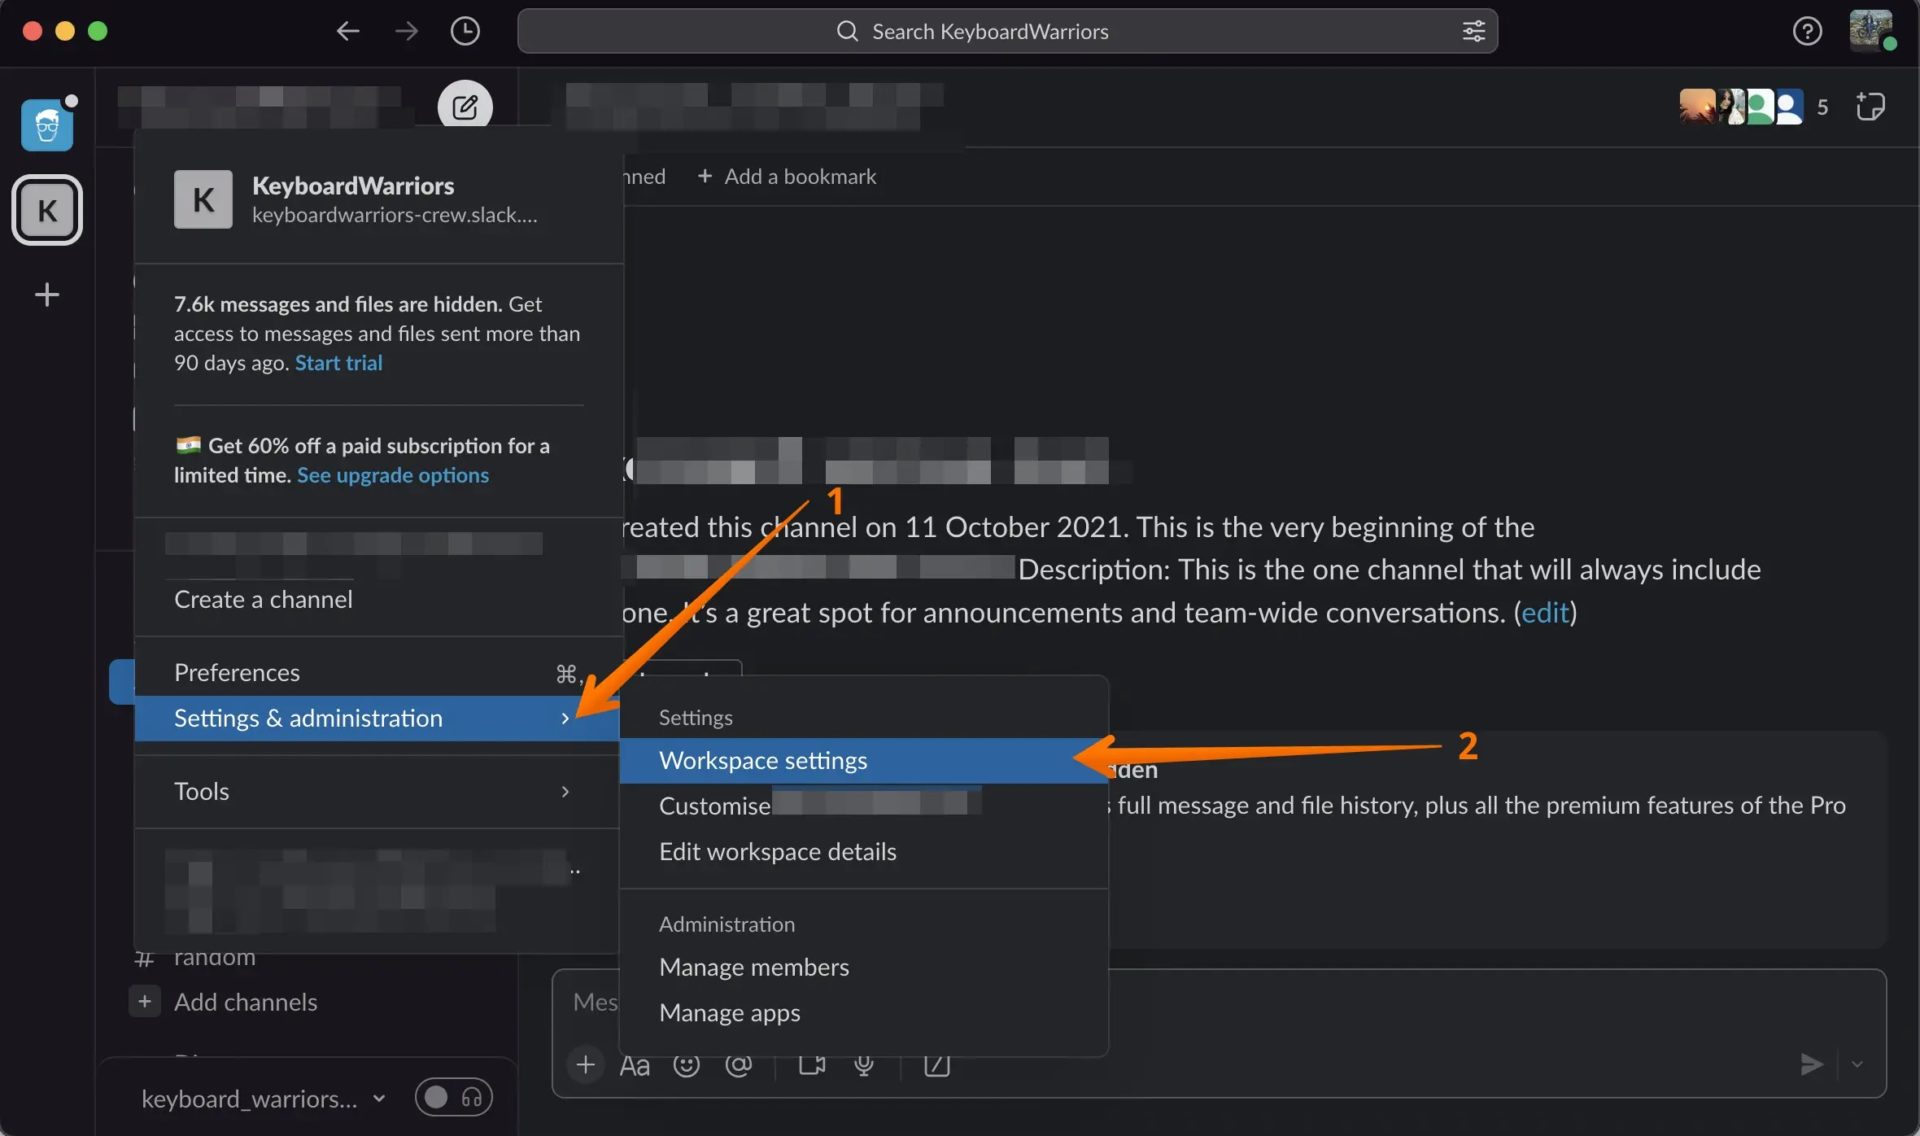Viewport: 1920px width, 1136px height.
Task: Open text formatting with the Aa icon
Action: click(634, 1065)
